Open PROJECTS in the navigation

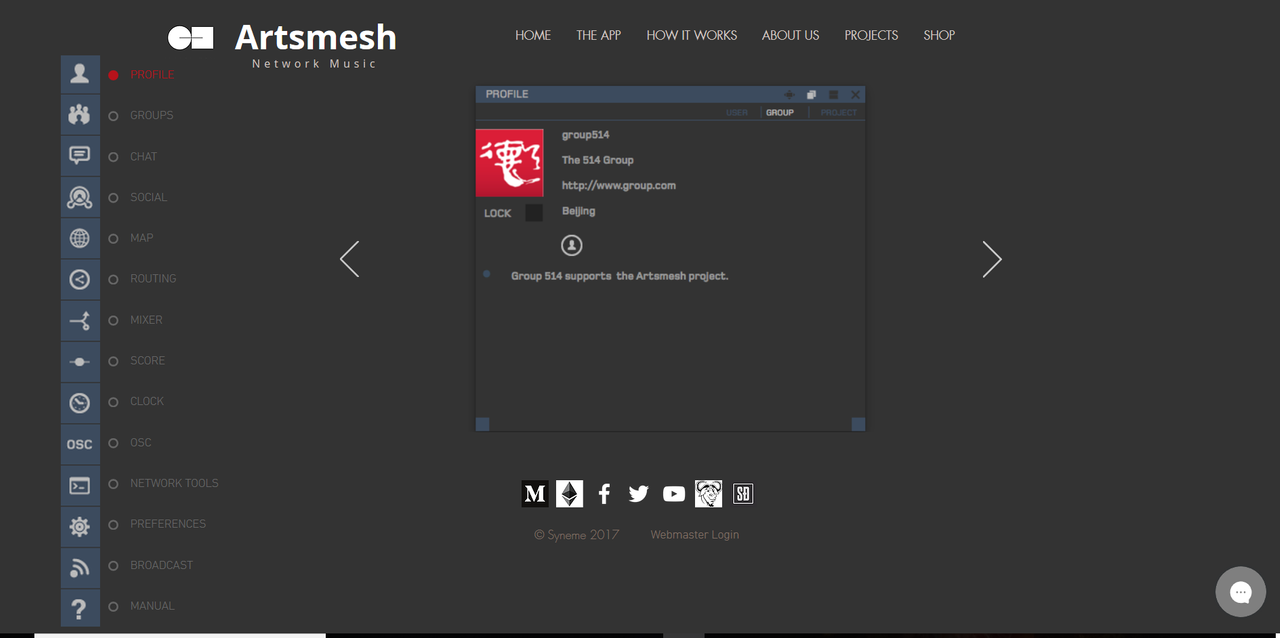(871, 35)
